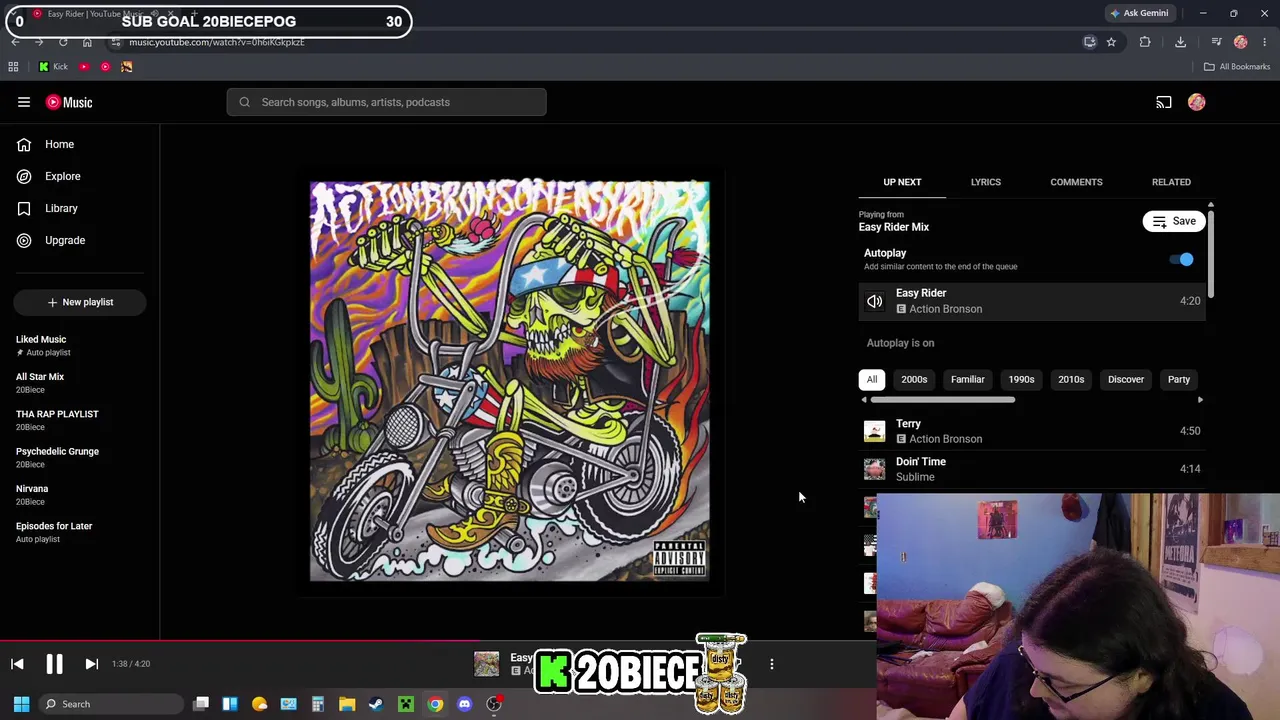
Task: Filter queue by 1990s
Action: pos(1021,379)
